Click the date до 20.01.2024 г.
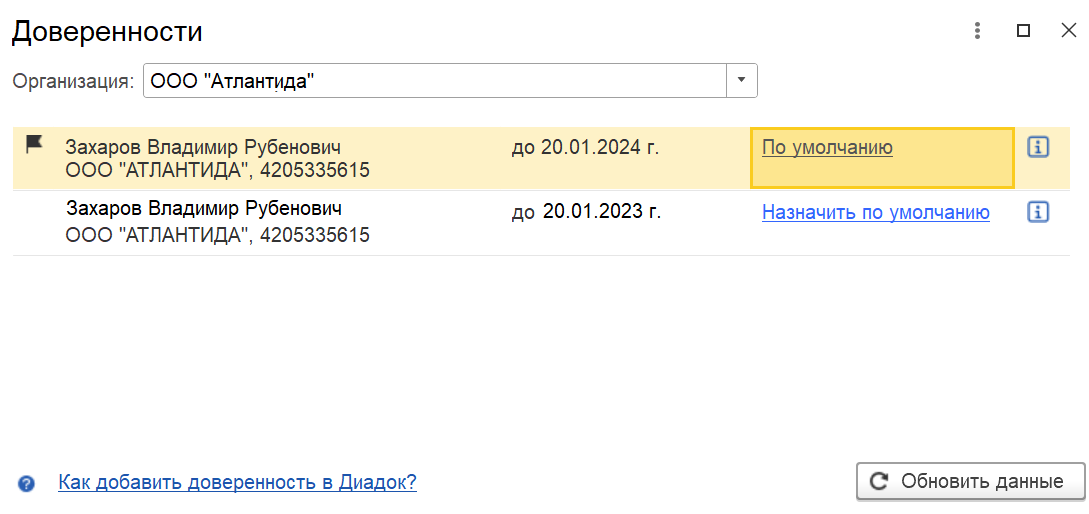This screenshot has height=514, width=1089. [585, 147]
